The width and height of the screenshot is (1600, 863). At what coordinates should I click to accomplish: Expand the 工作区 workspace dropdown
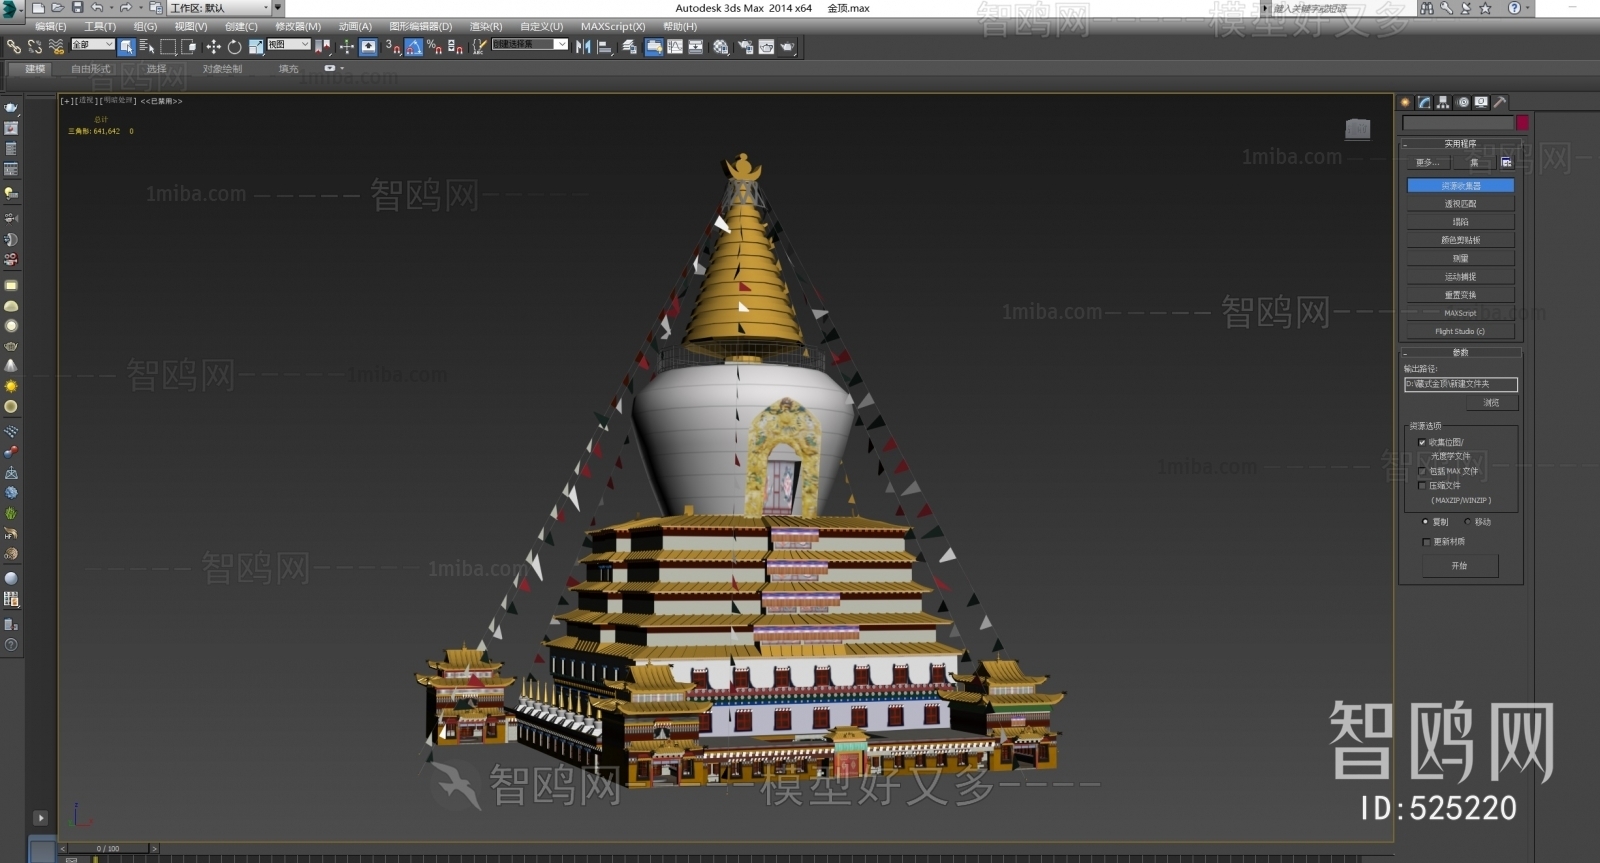click(265, 8)
